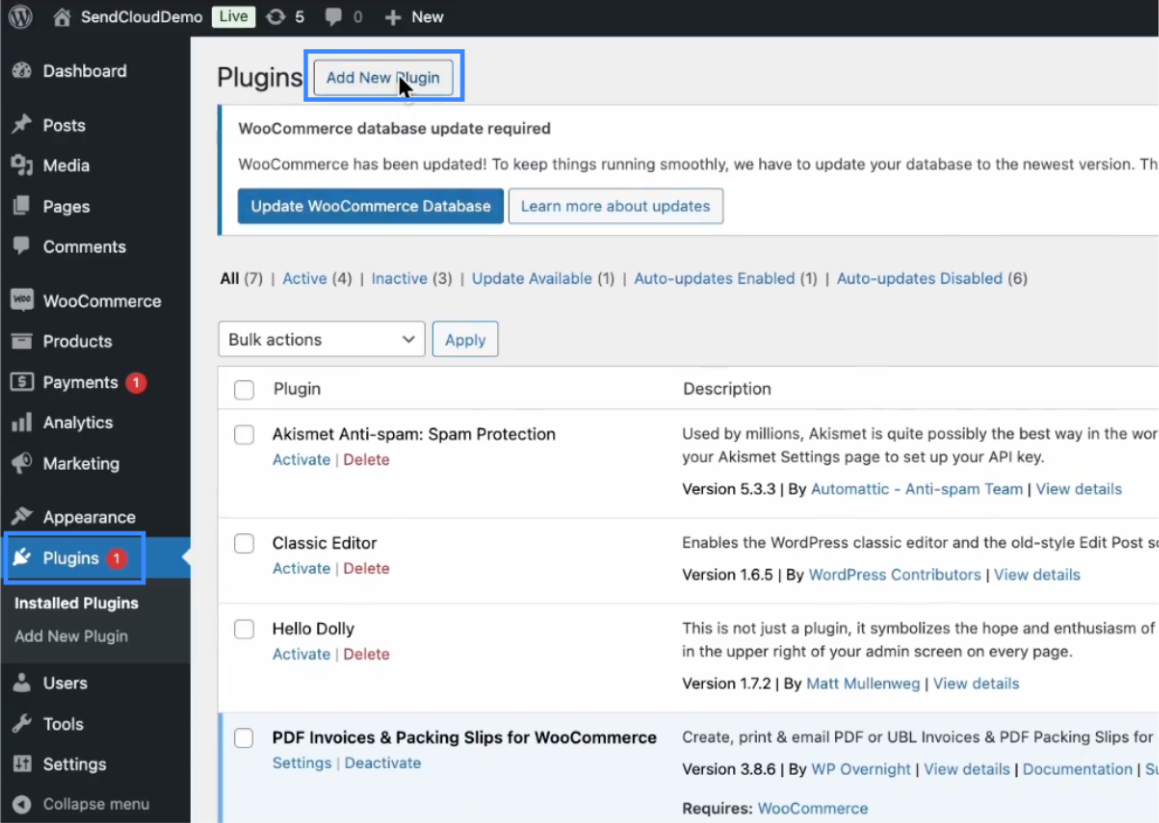The image size is (1159, 823).
Task: Click the WordPress logo icon
Action: [21, 16]
